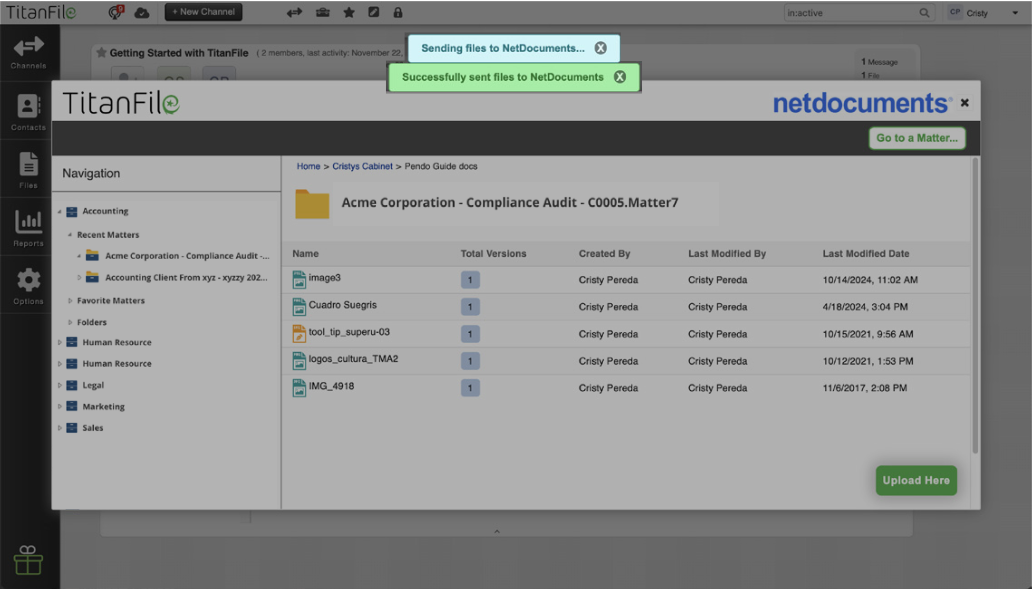Click the briefcase icon in top toolbar
This screenshot has height=590, width=1032.
click(322, 13)
